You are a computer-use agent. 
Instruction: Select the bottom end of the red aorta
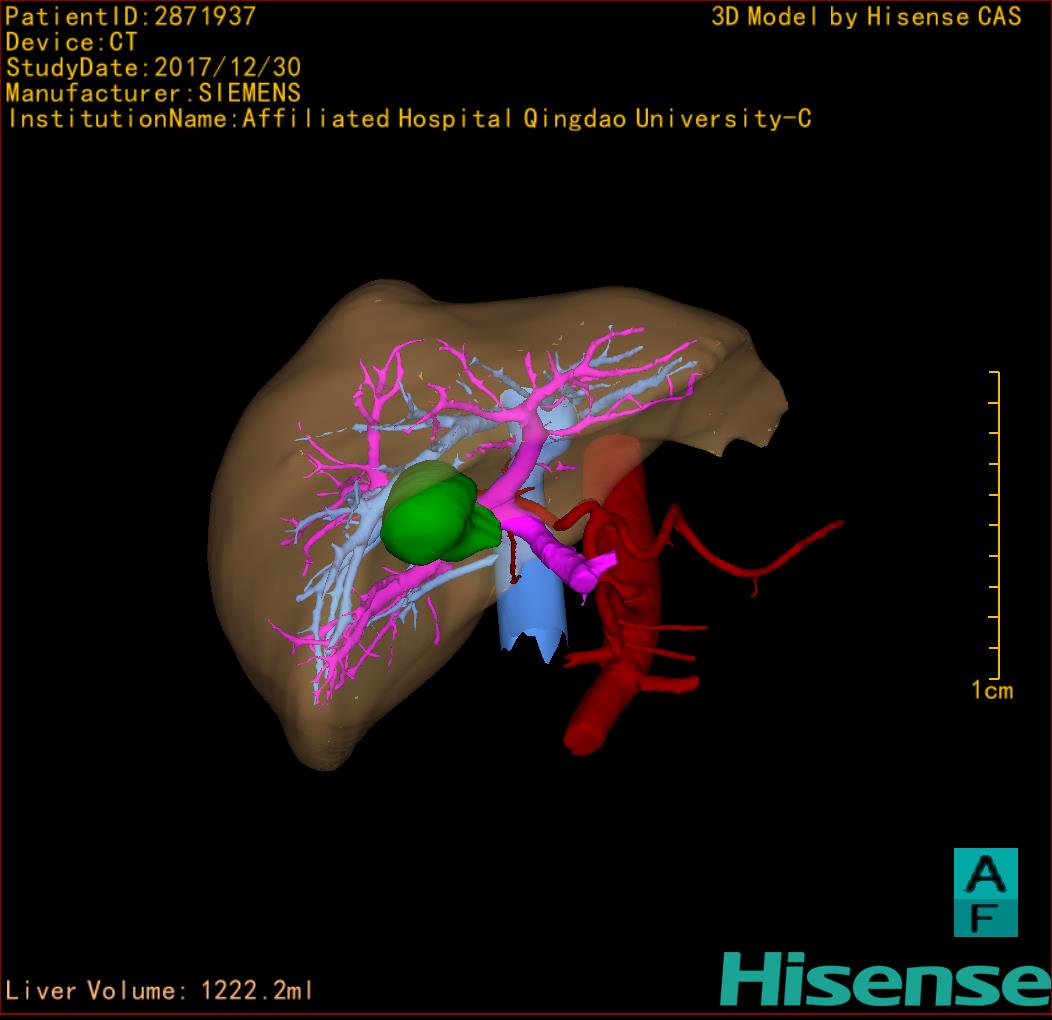click(585, 738)
